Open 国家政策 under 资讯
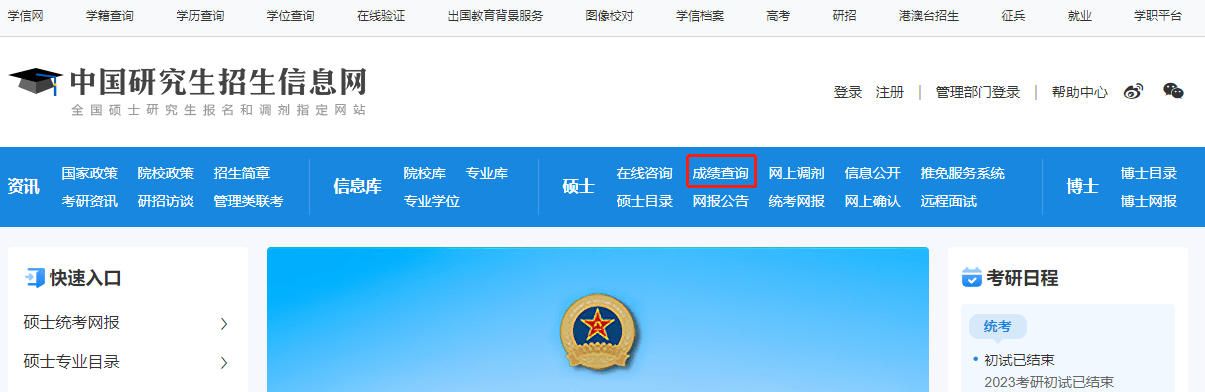Image resolution: width=1205 pixels, height=392 pixels. (90, 173)
